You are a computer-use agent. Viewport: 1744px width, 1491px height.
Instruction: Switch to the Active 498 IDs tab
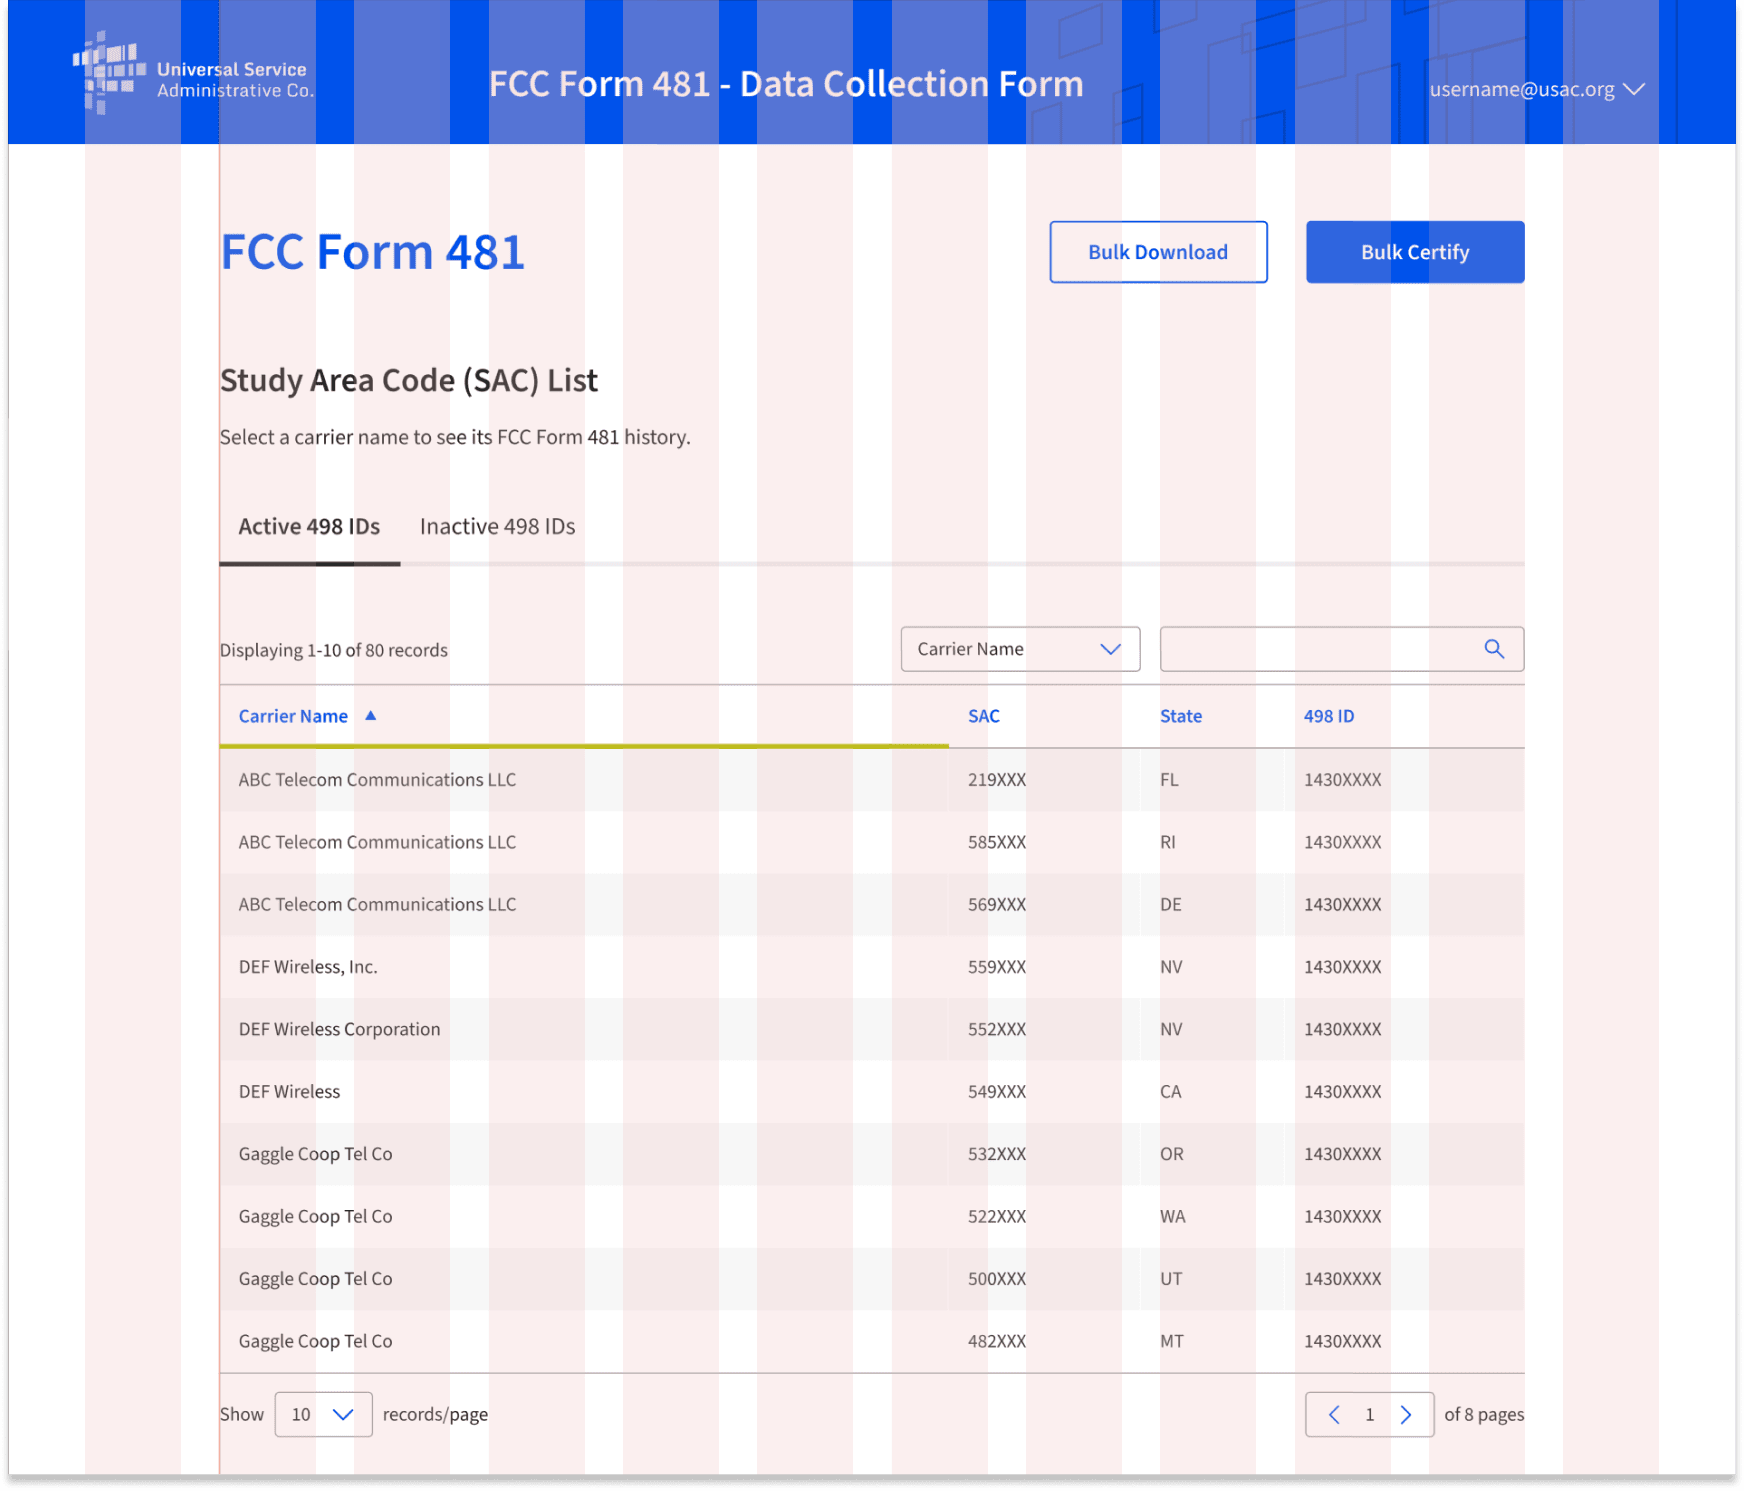pos(309,527)
